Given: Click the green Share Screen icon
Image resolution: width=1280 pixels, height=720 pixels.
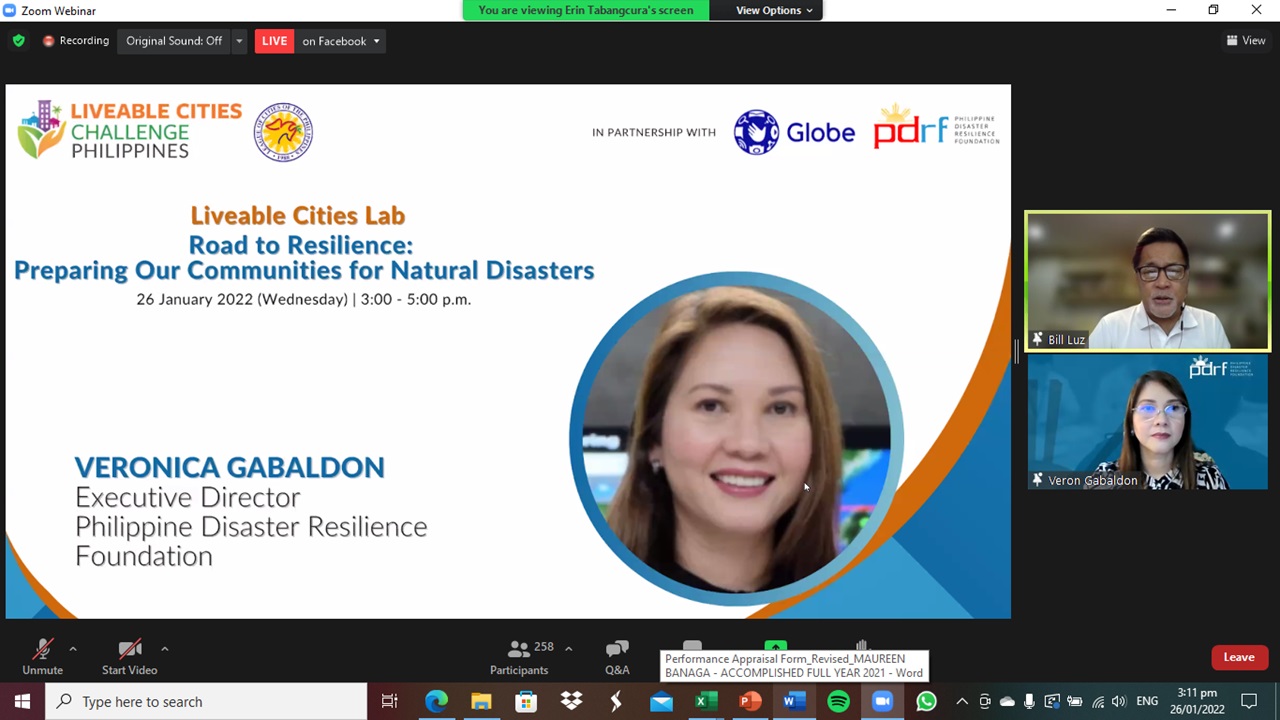Looking at the screenshot, I should 776,646.
